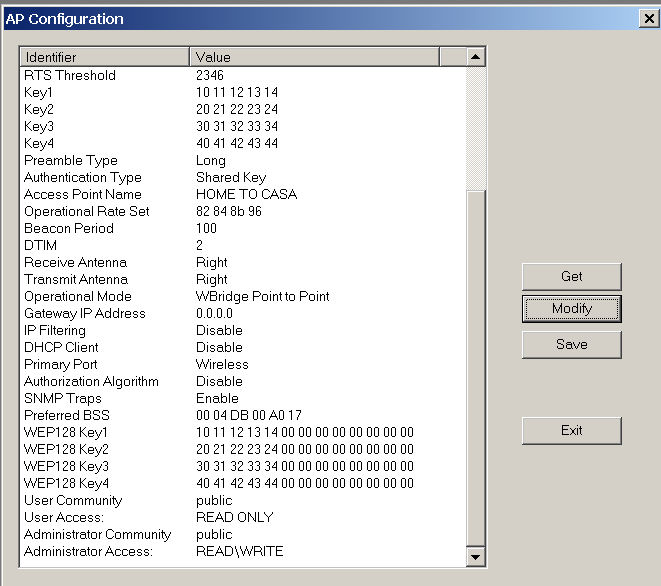Viewport: 661px width, 586px height.
Task: Select the Access Point Name row
Action: pyautogui.click(x=243, y=194)
